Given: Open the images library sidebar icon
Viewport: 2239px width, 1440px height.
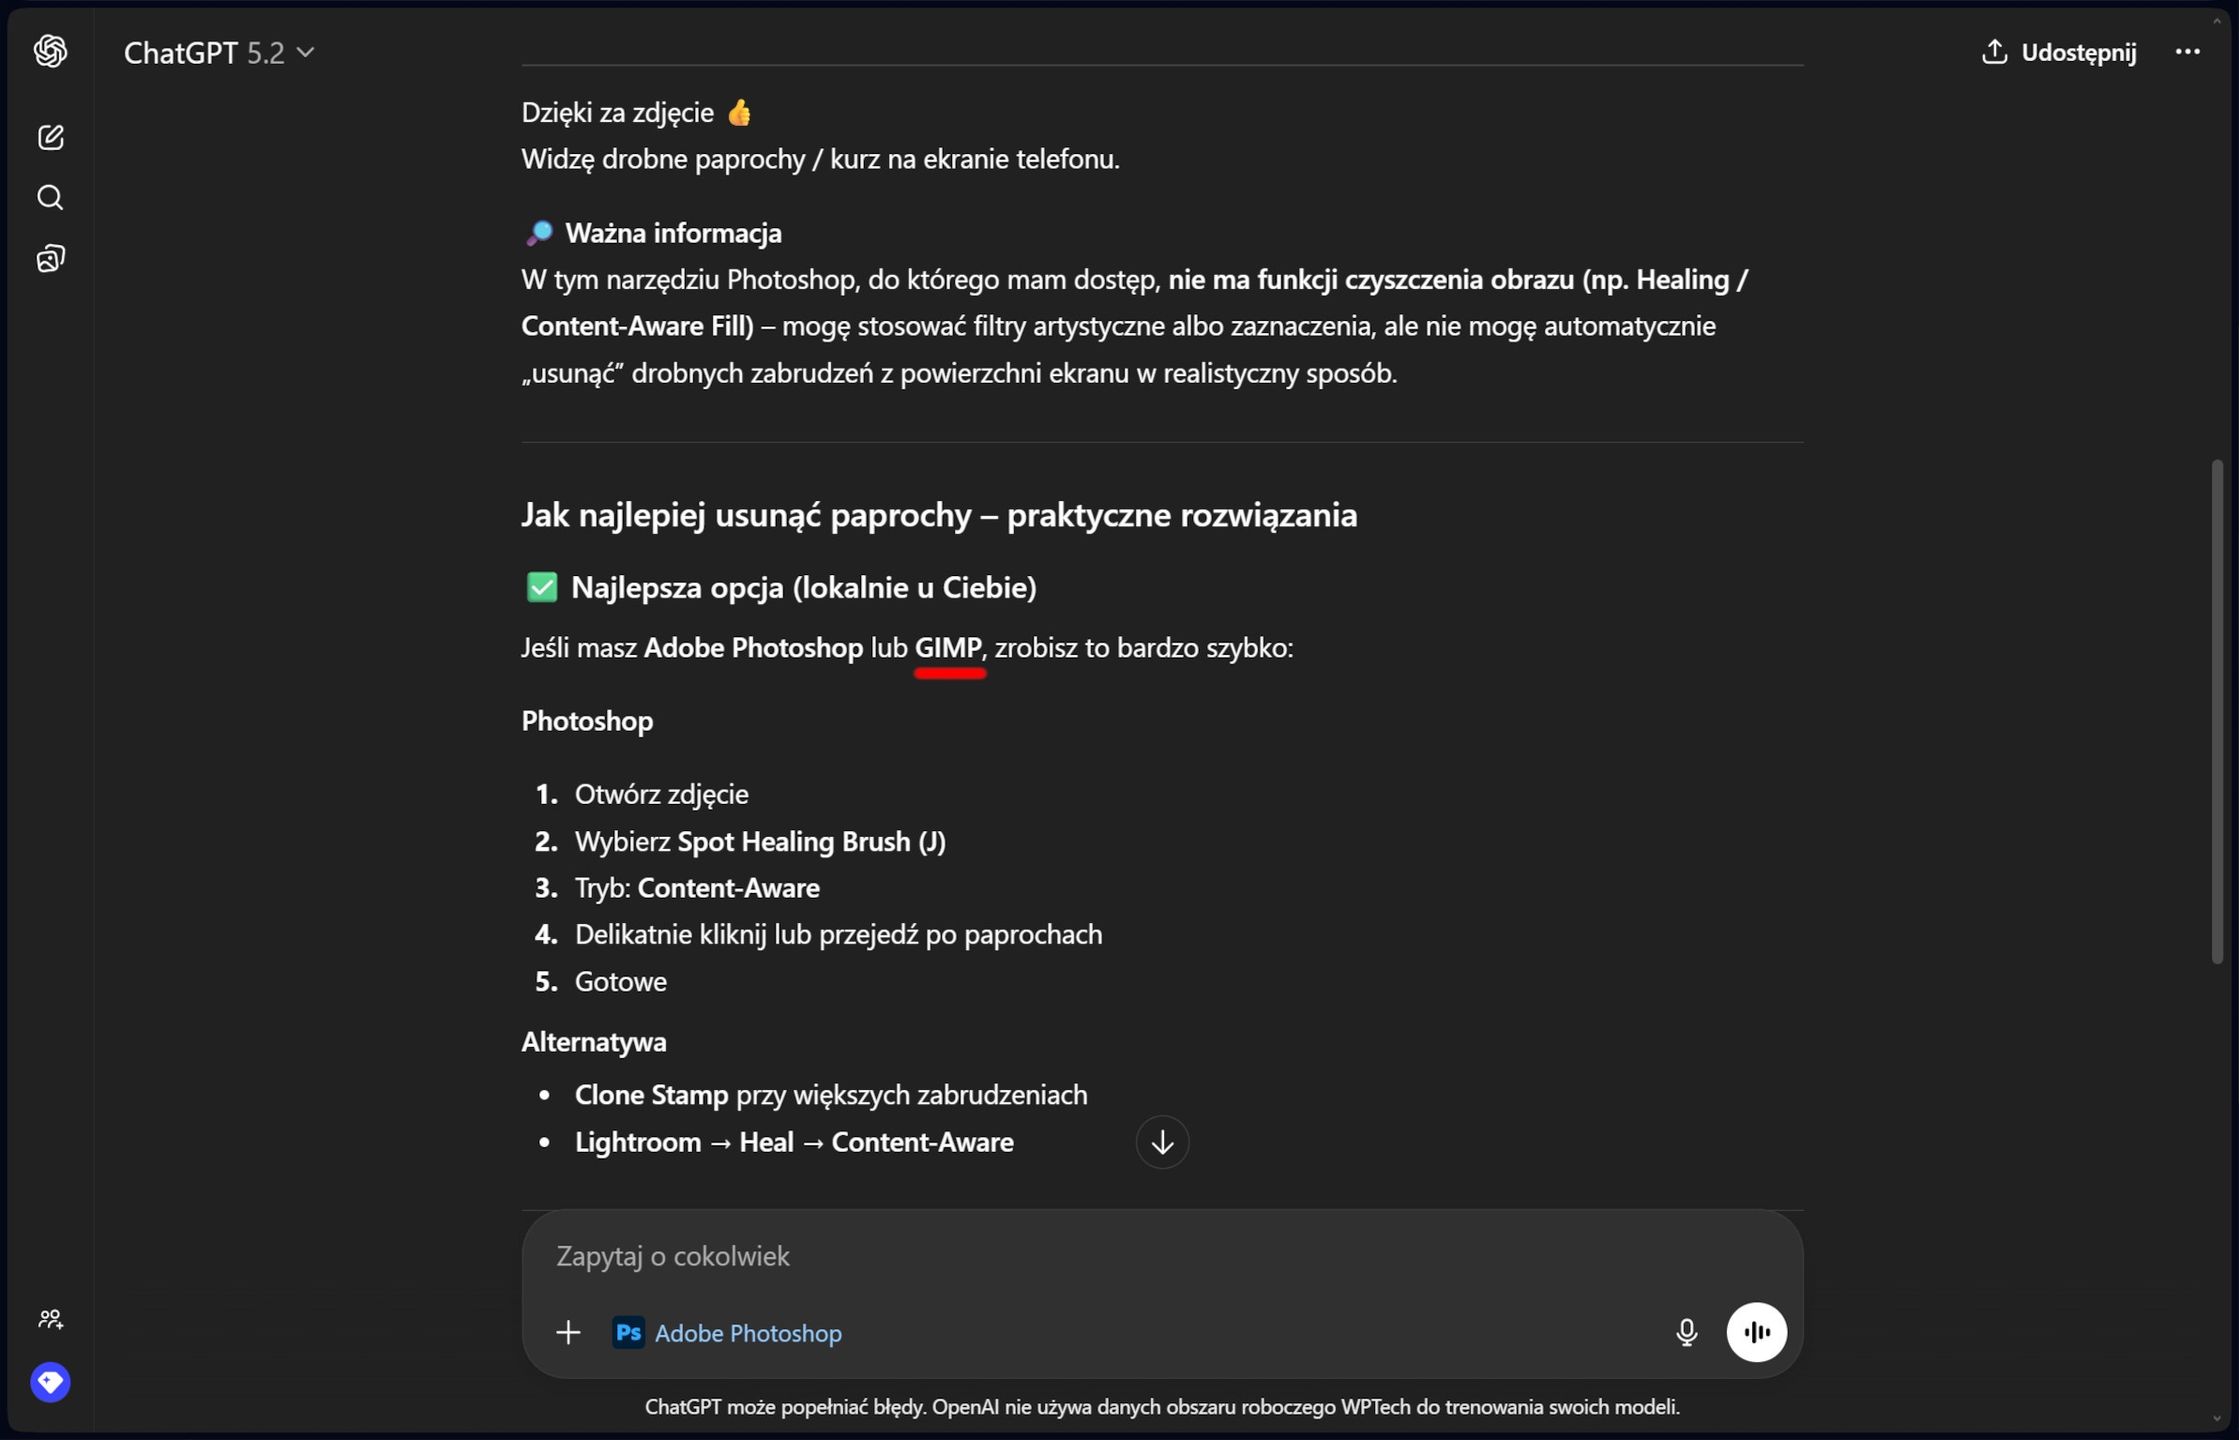Looking at the screenshot, I should pos(50,259).
